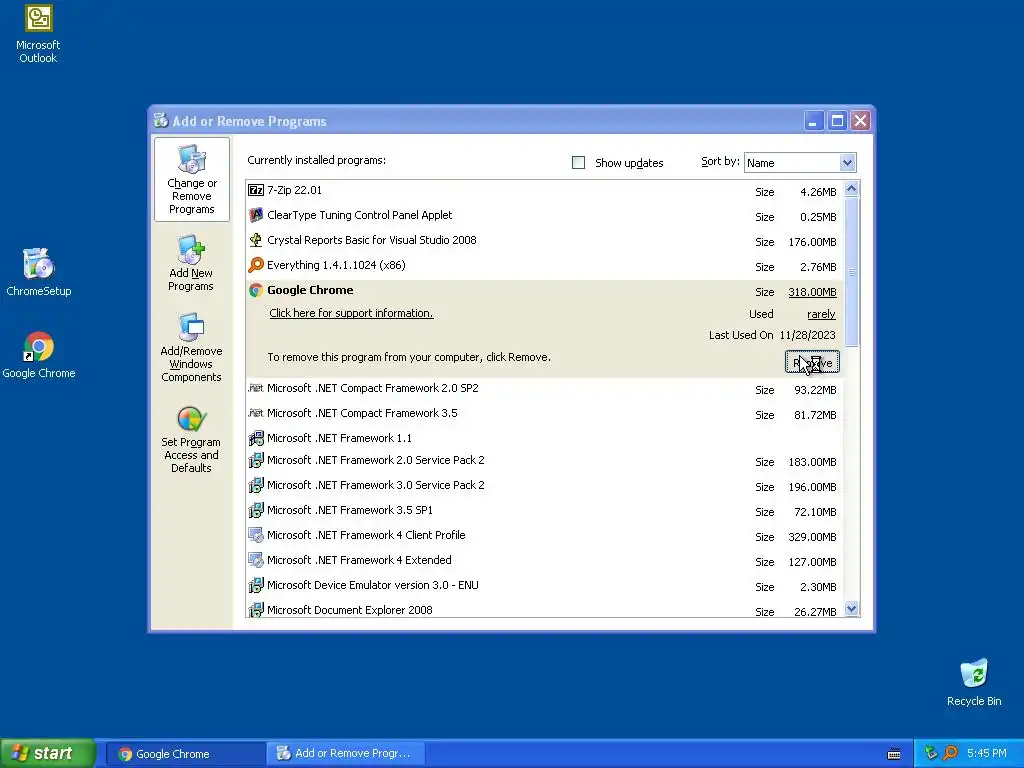This screenshot has height=768, width=1024.
Task: Click the Everything 1.4.1.1024 icon
Action: click(x=256, y=264)
